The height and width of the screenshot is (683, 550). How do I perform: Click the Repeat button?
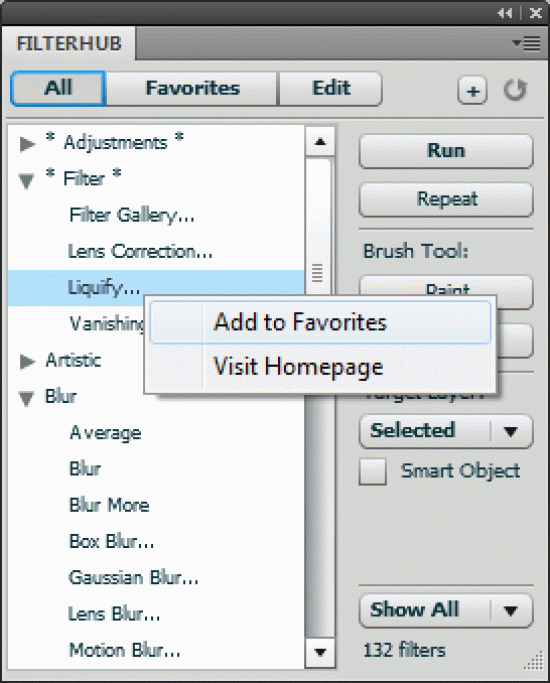click(x=446, y=199)
